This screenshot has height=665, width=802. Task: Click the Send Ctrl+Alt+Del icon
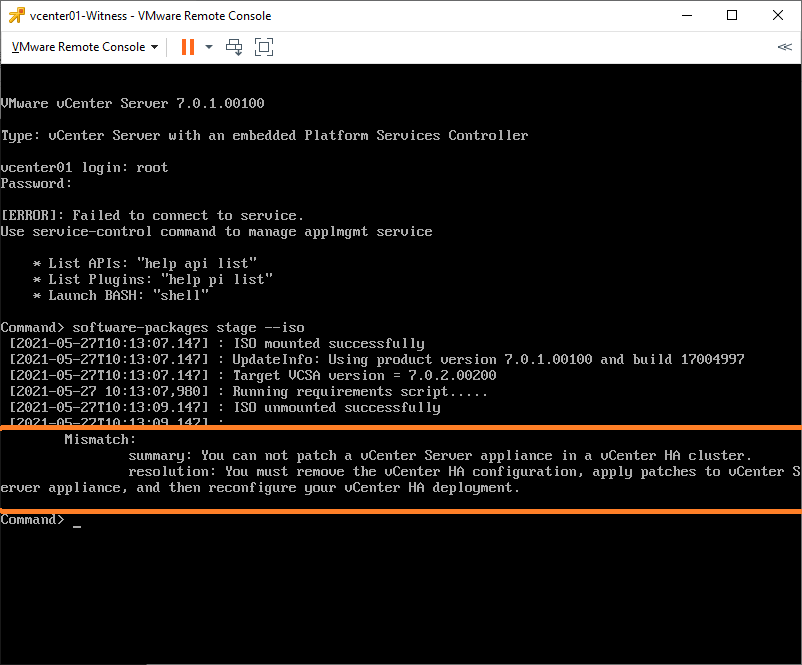coord(234,47)
